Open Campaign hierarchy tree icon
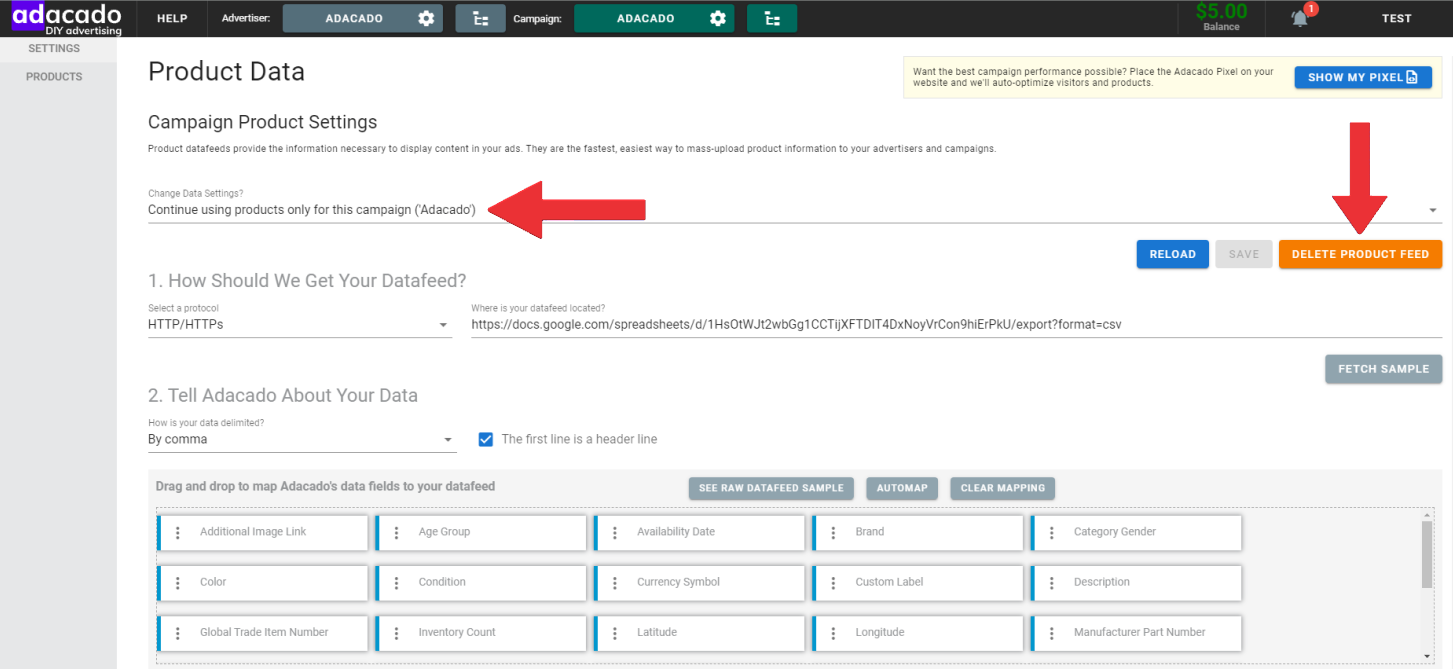The image size is (1453, 669). coord(772,18)
